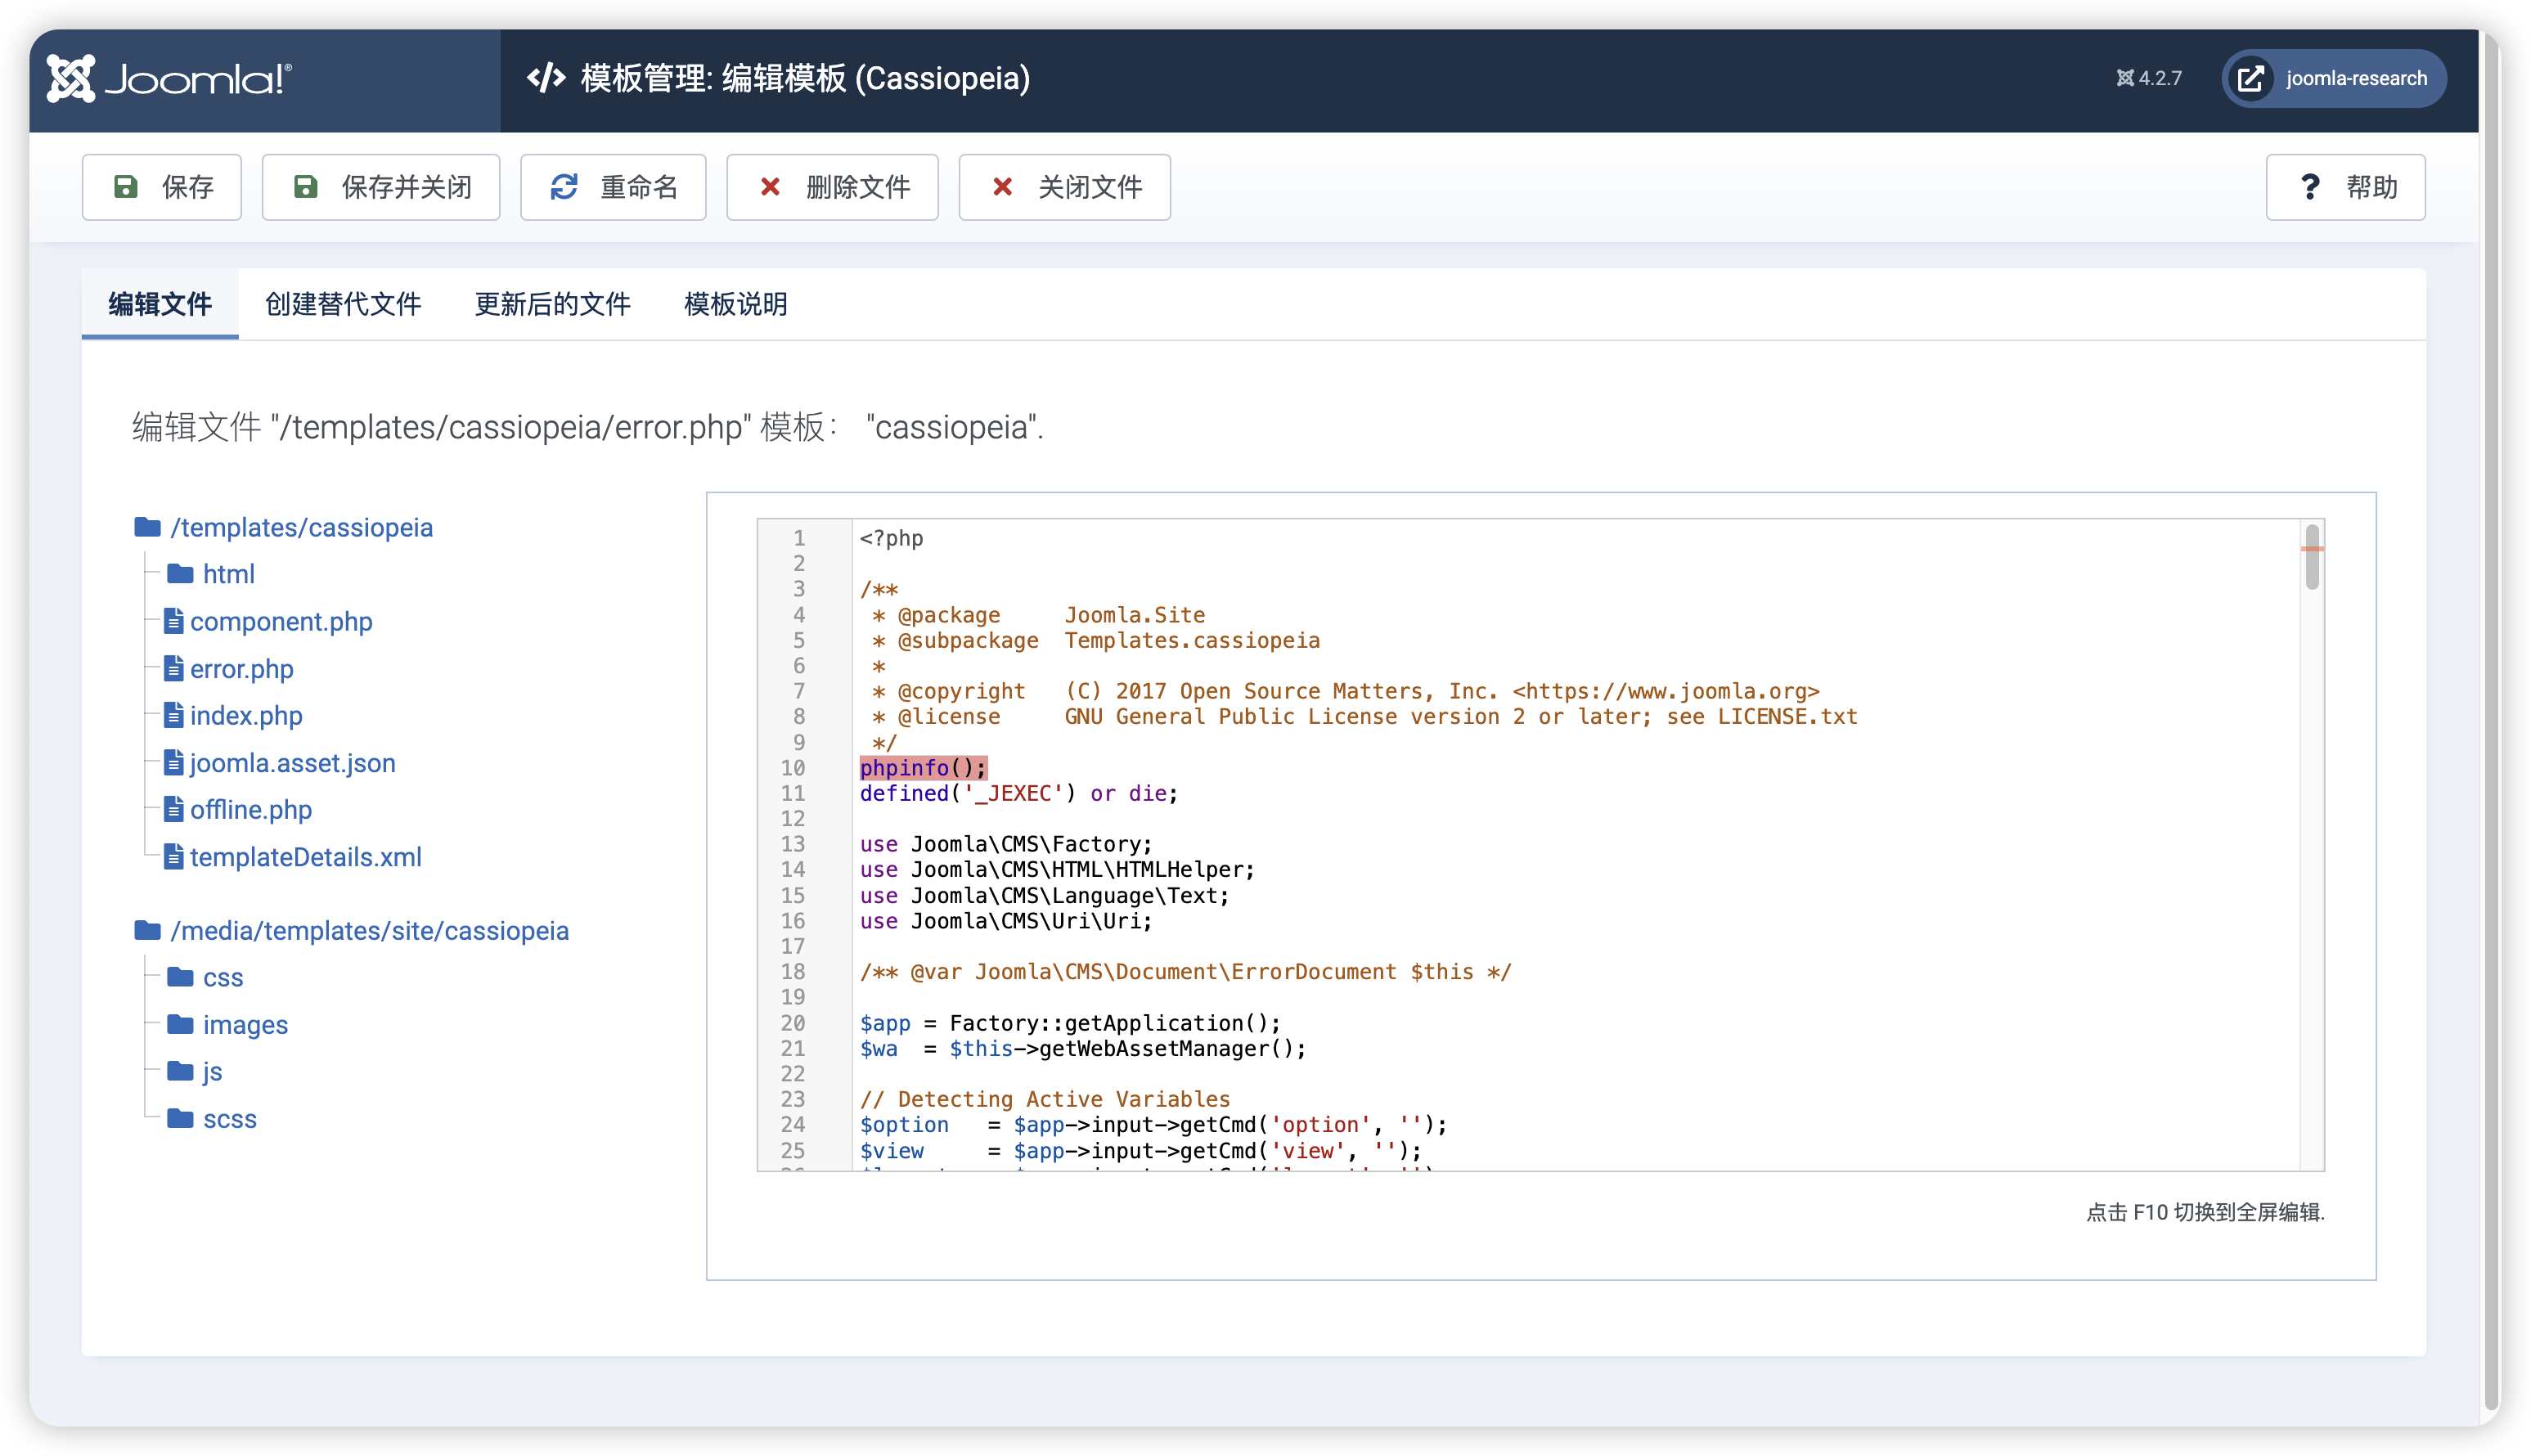
Task: Click the "点击 F10 切换到全屏编辑." hint text
Action: (x=2204, y=1212)
